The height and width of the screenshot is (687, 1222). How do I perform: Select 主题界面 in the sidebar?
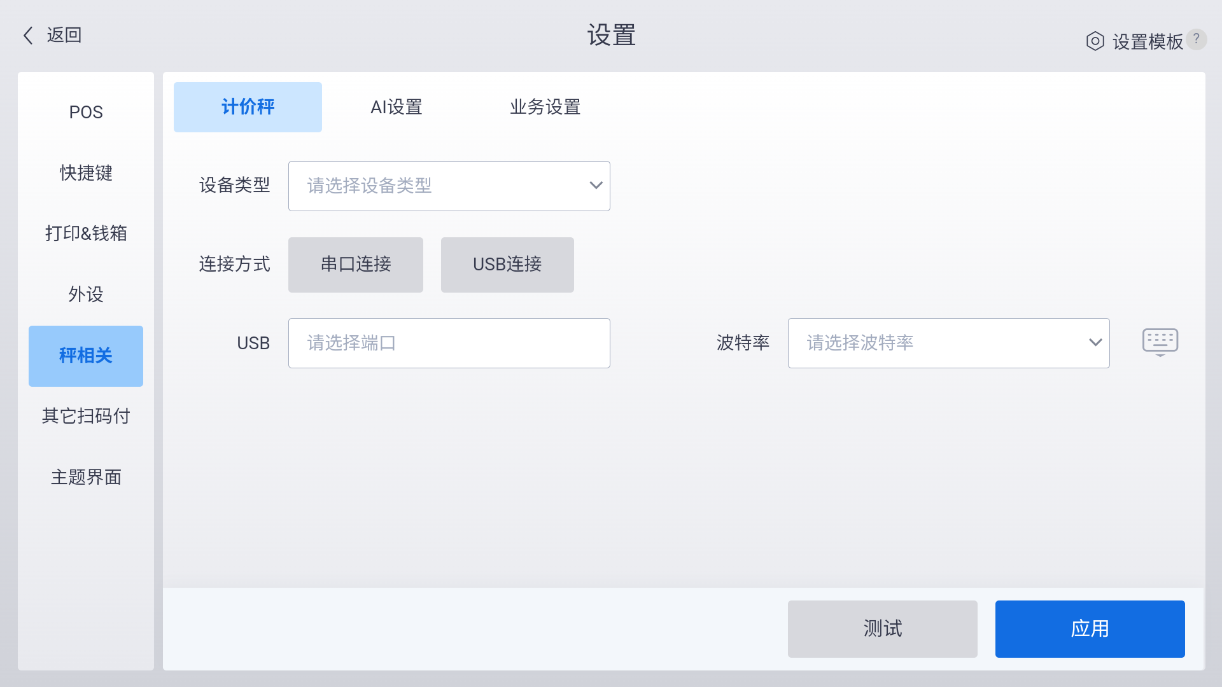(x=86, y=477)
